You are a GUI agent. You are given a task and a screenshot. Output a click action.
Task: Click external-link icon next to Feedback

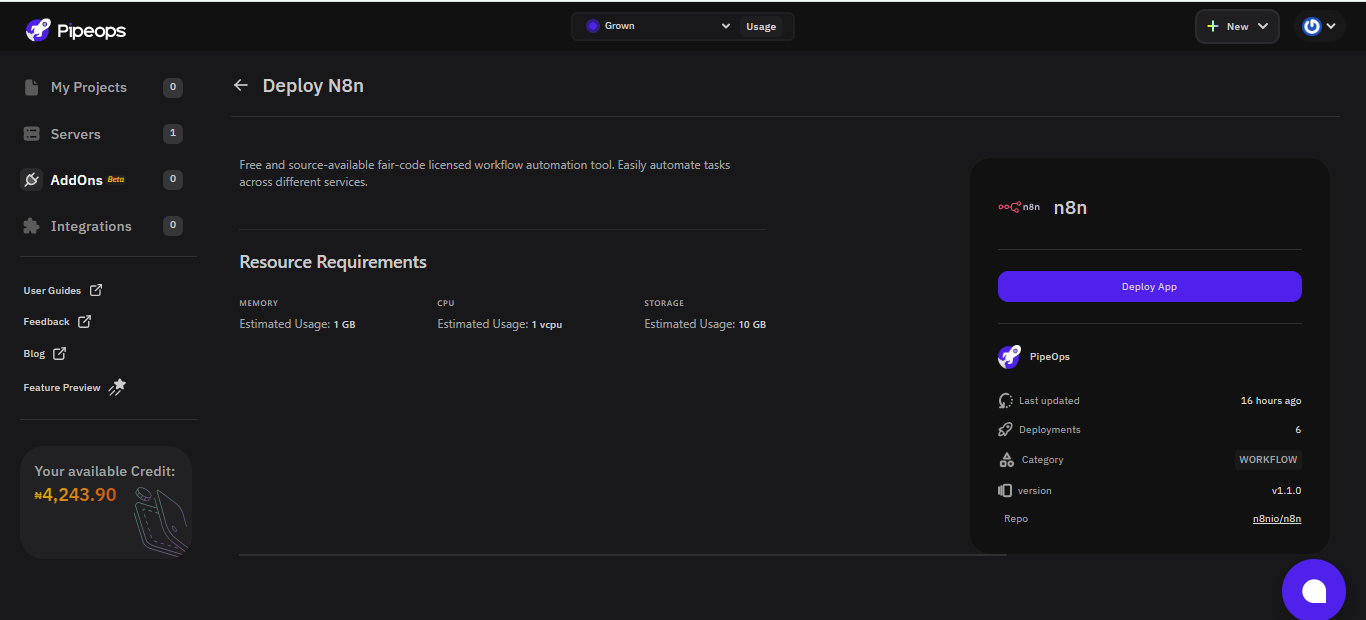click(84, 321)
